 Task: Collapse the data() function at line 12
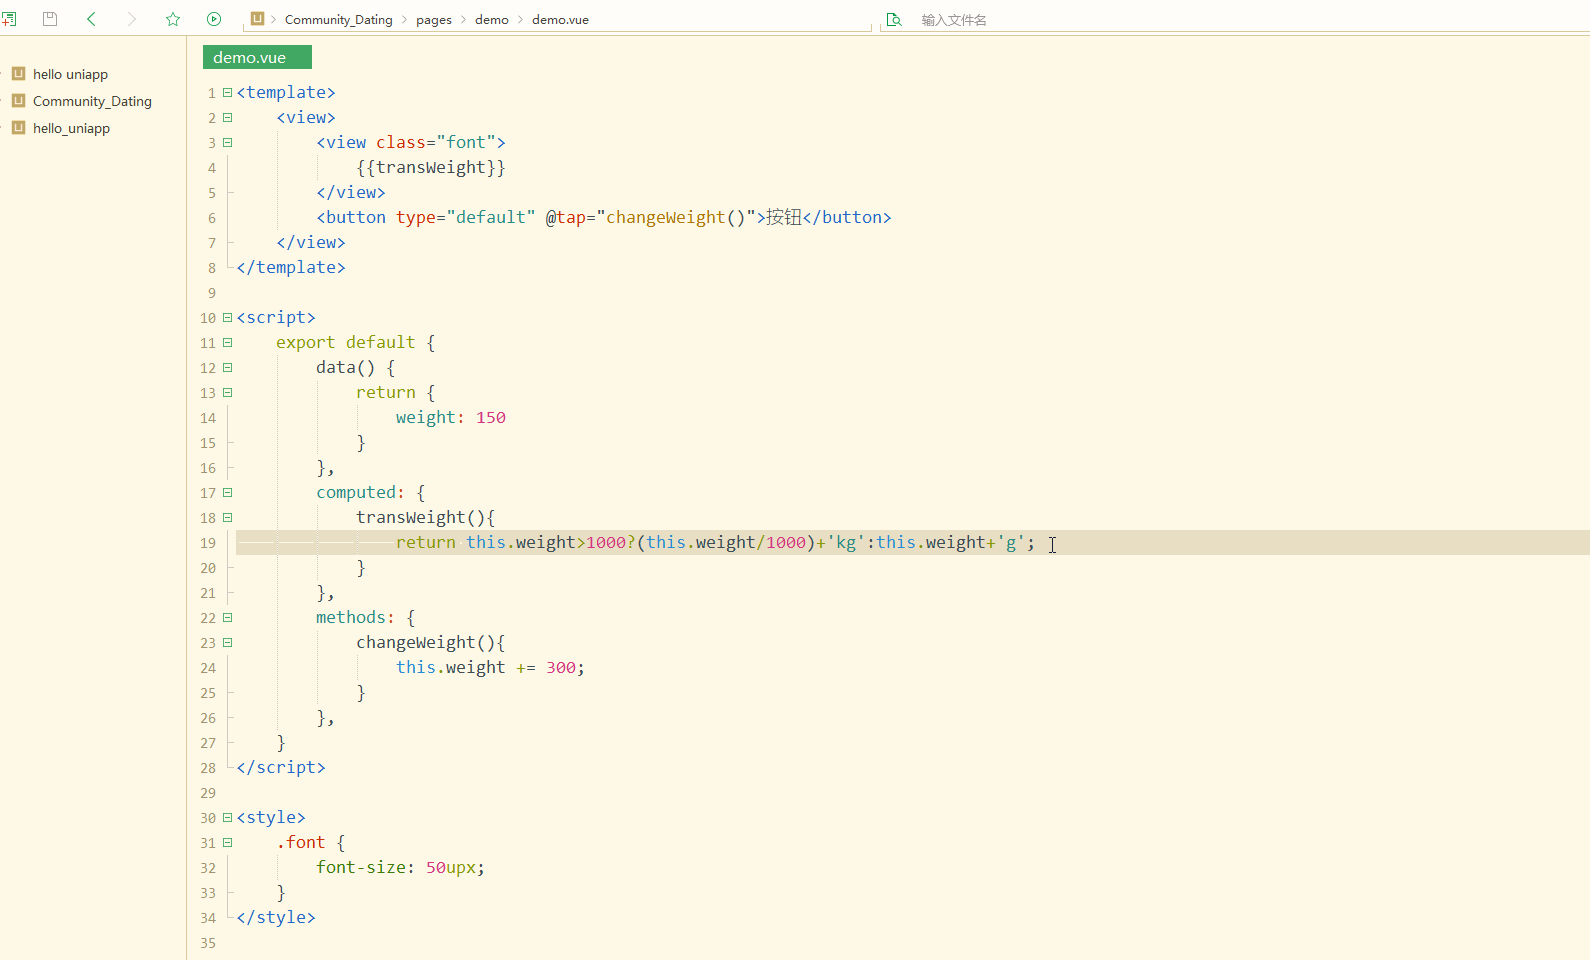(227, 367)
